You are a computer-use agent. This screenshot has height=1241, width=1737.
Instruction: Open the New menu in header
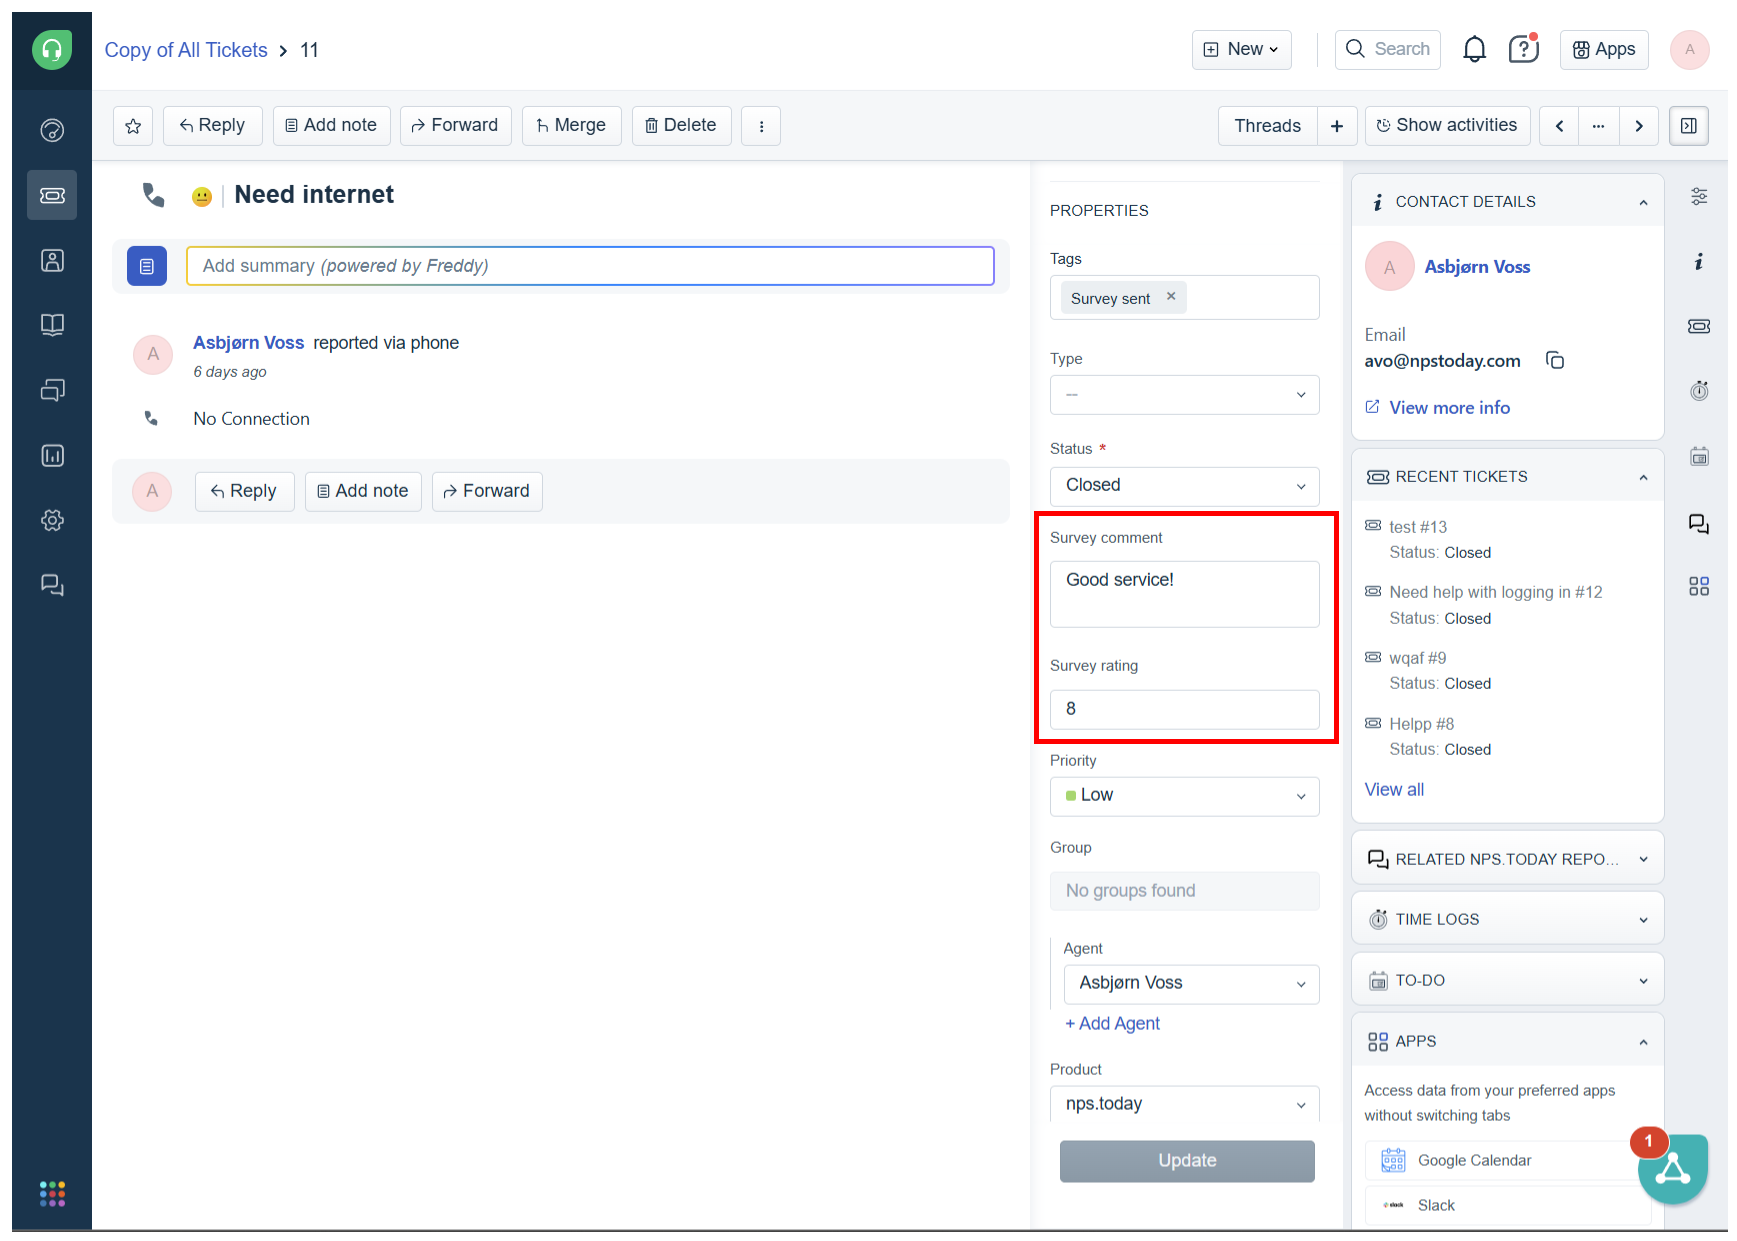(1241, 49)
